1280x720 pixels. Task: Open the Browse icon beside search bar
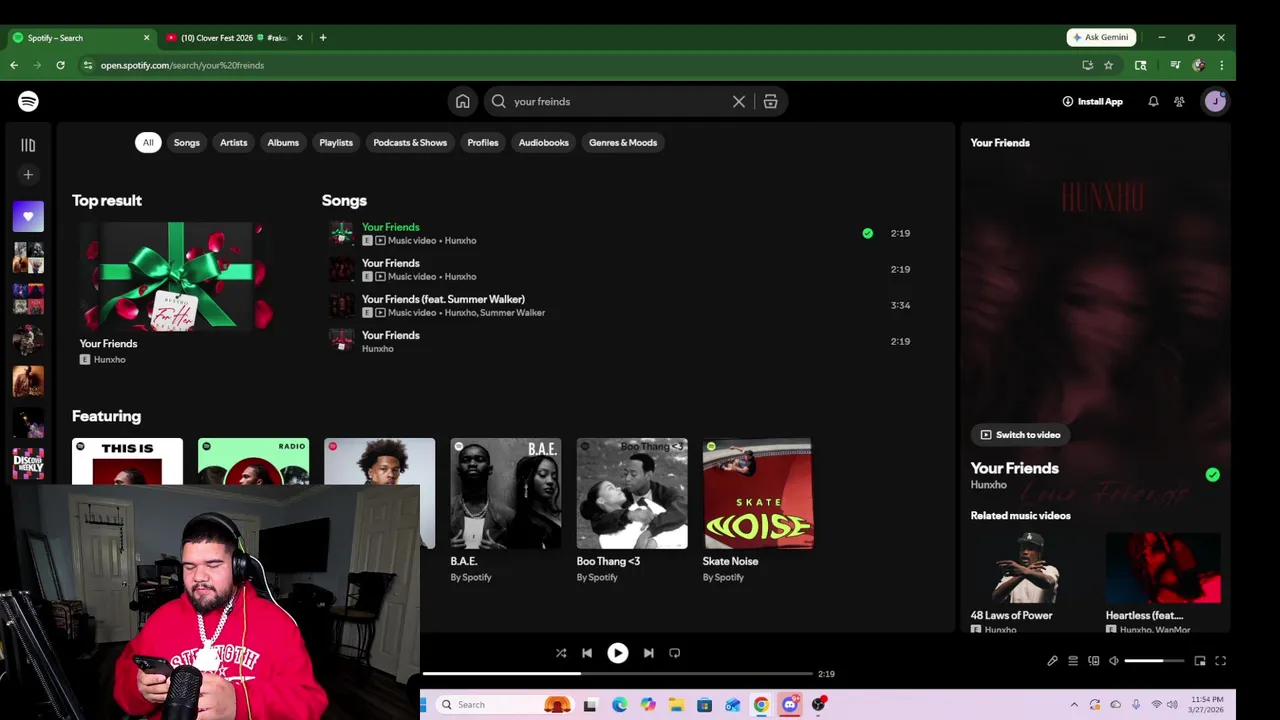[x=770, y=101]
